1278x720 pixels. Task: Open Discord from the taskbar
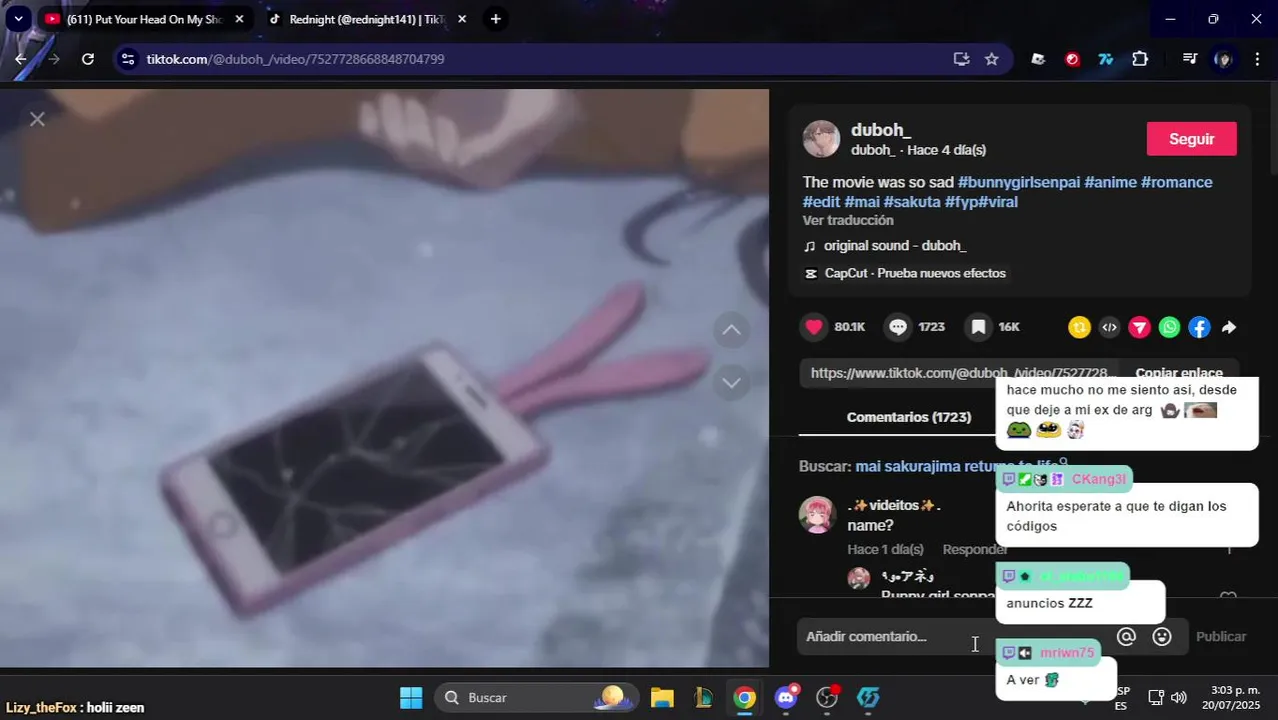tap(786, 697)
